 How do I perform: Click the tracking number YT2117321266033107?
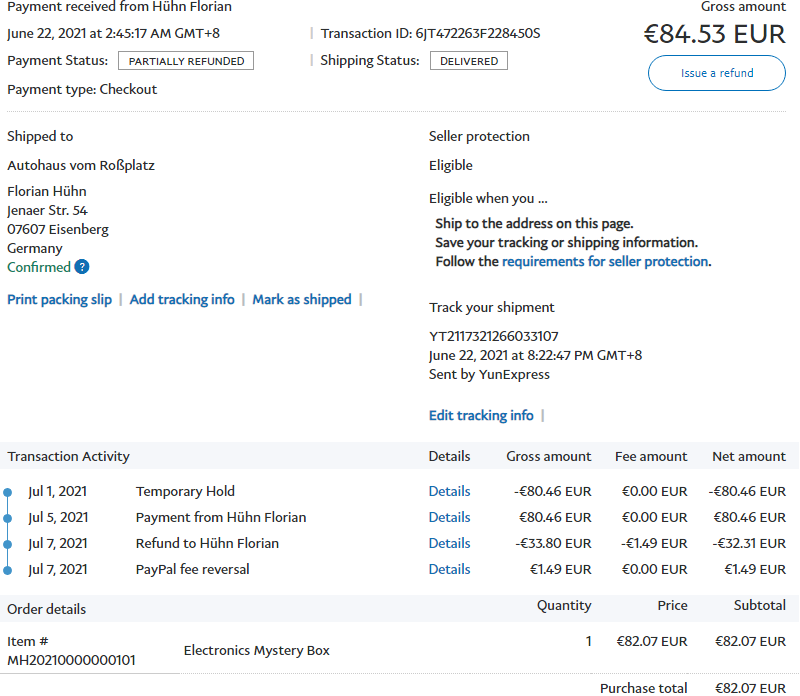(x=493, y=336)
